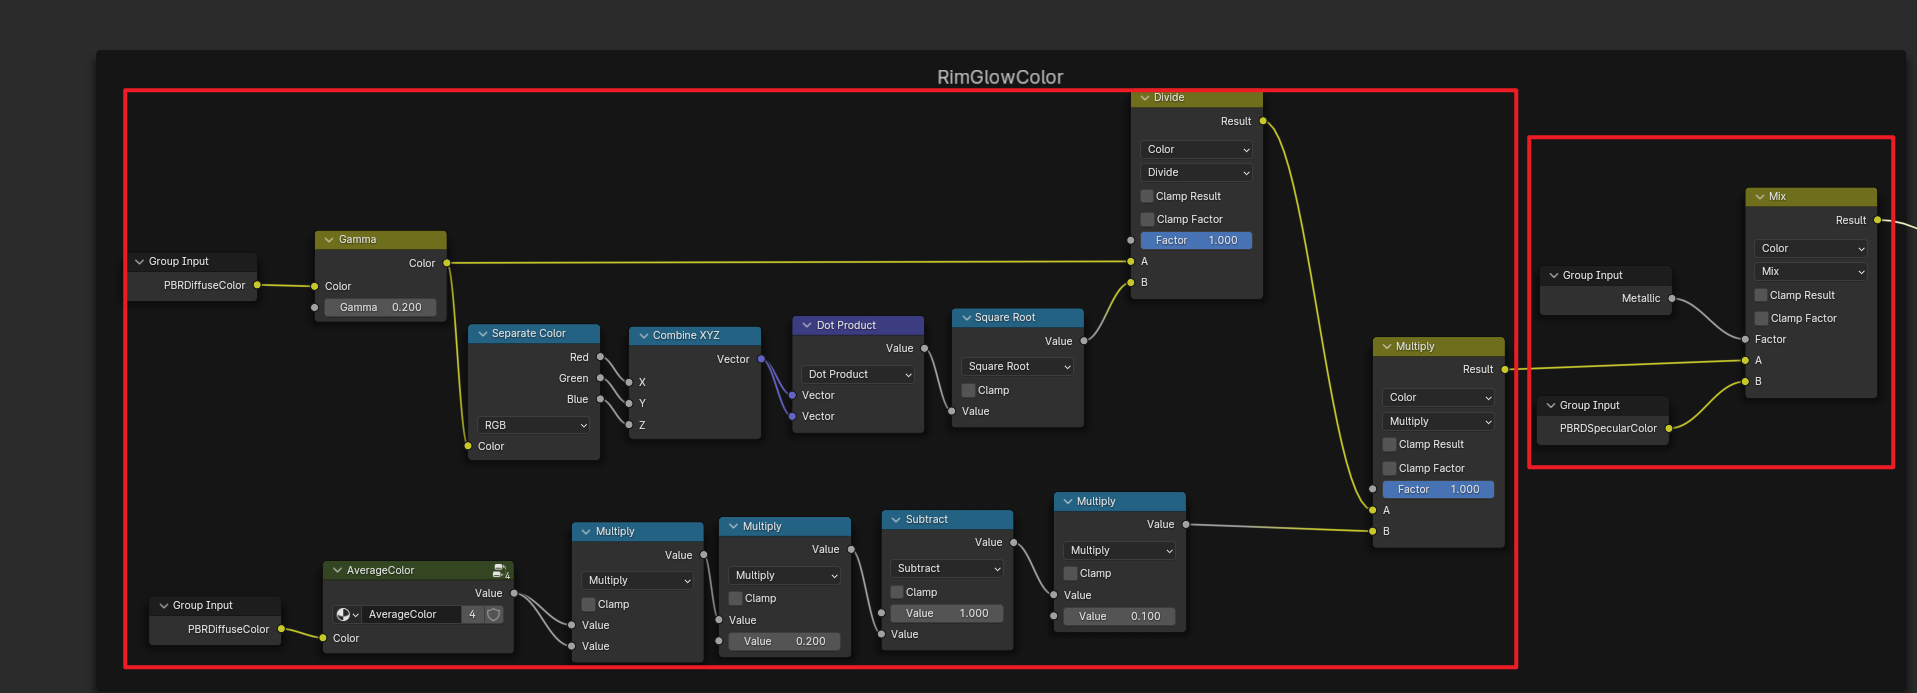The image size is (1917, 693).
Task: Select the RimGlowColor frame label
Action: click(999, 77)
